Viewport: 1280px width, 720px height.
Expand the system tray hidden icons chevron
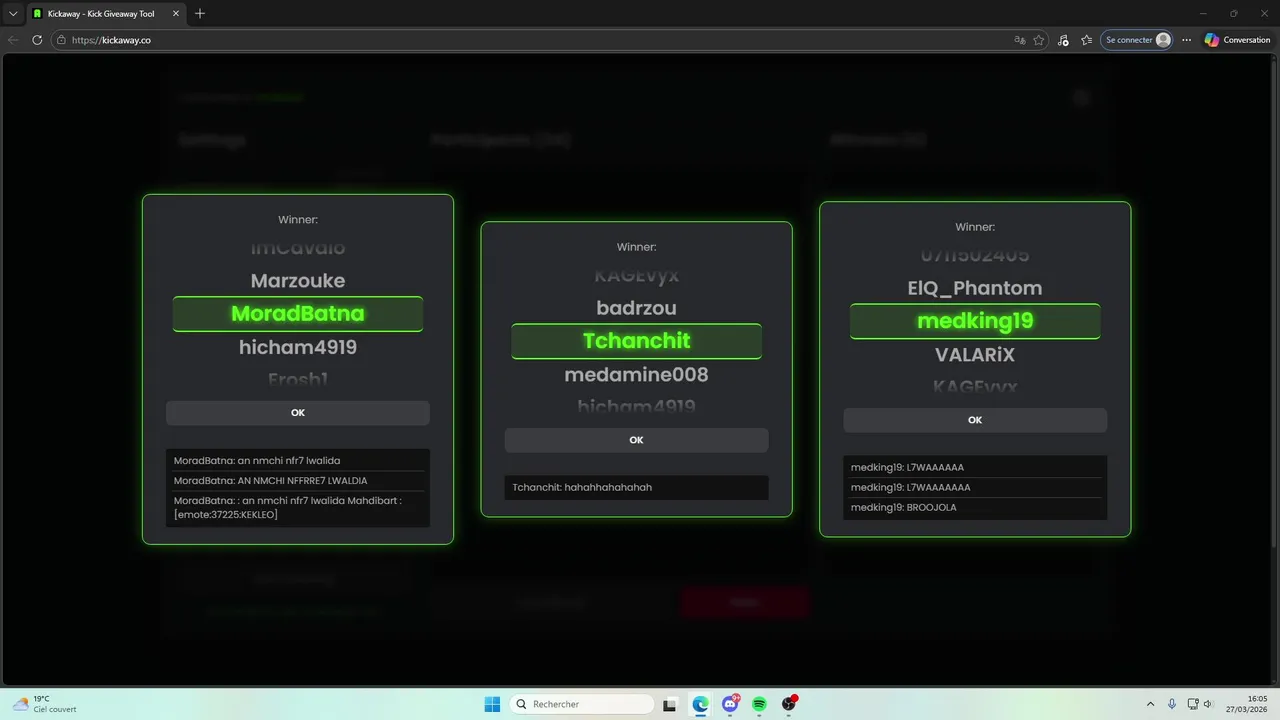[x=1150, y=704]
